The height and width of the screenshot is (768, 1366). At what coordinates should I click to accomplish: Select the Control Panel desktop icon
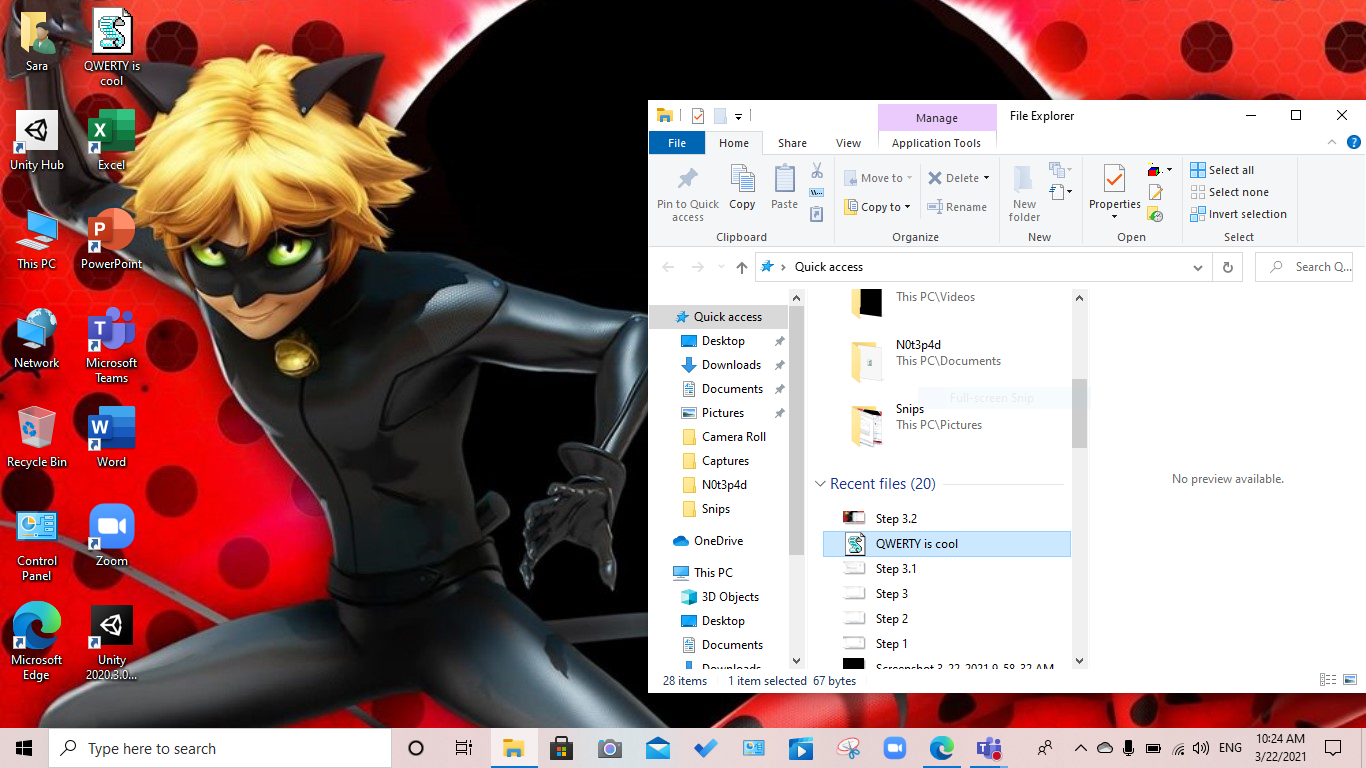tap(37, 545)
